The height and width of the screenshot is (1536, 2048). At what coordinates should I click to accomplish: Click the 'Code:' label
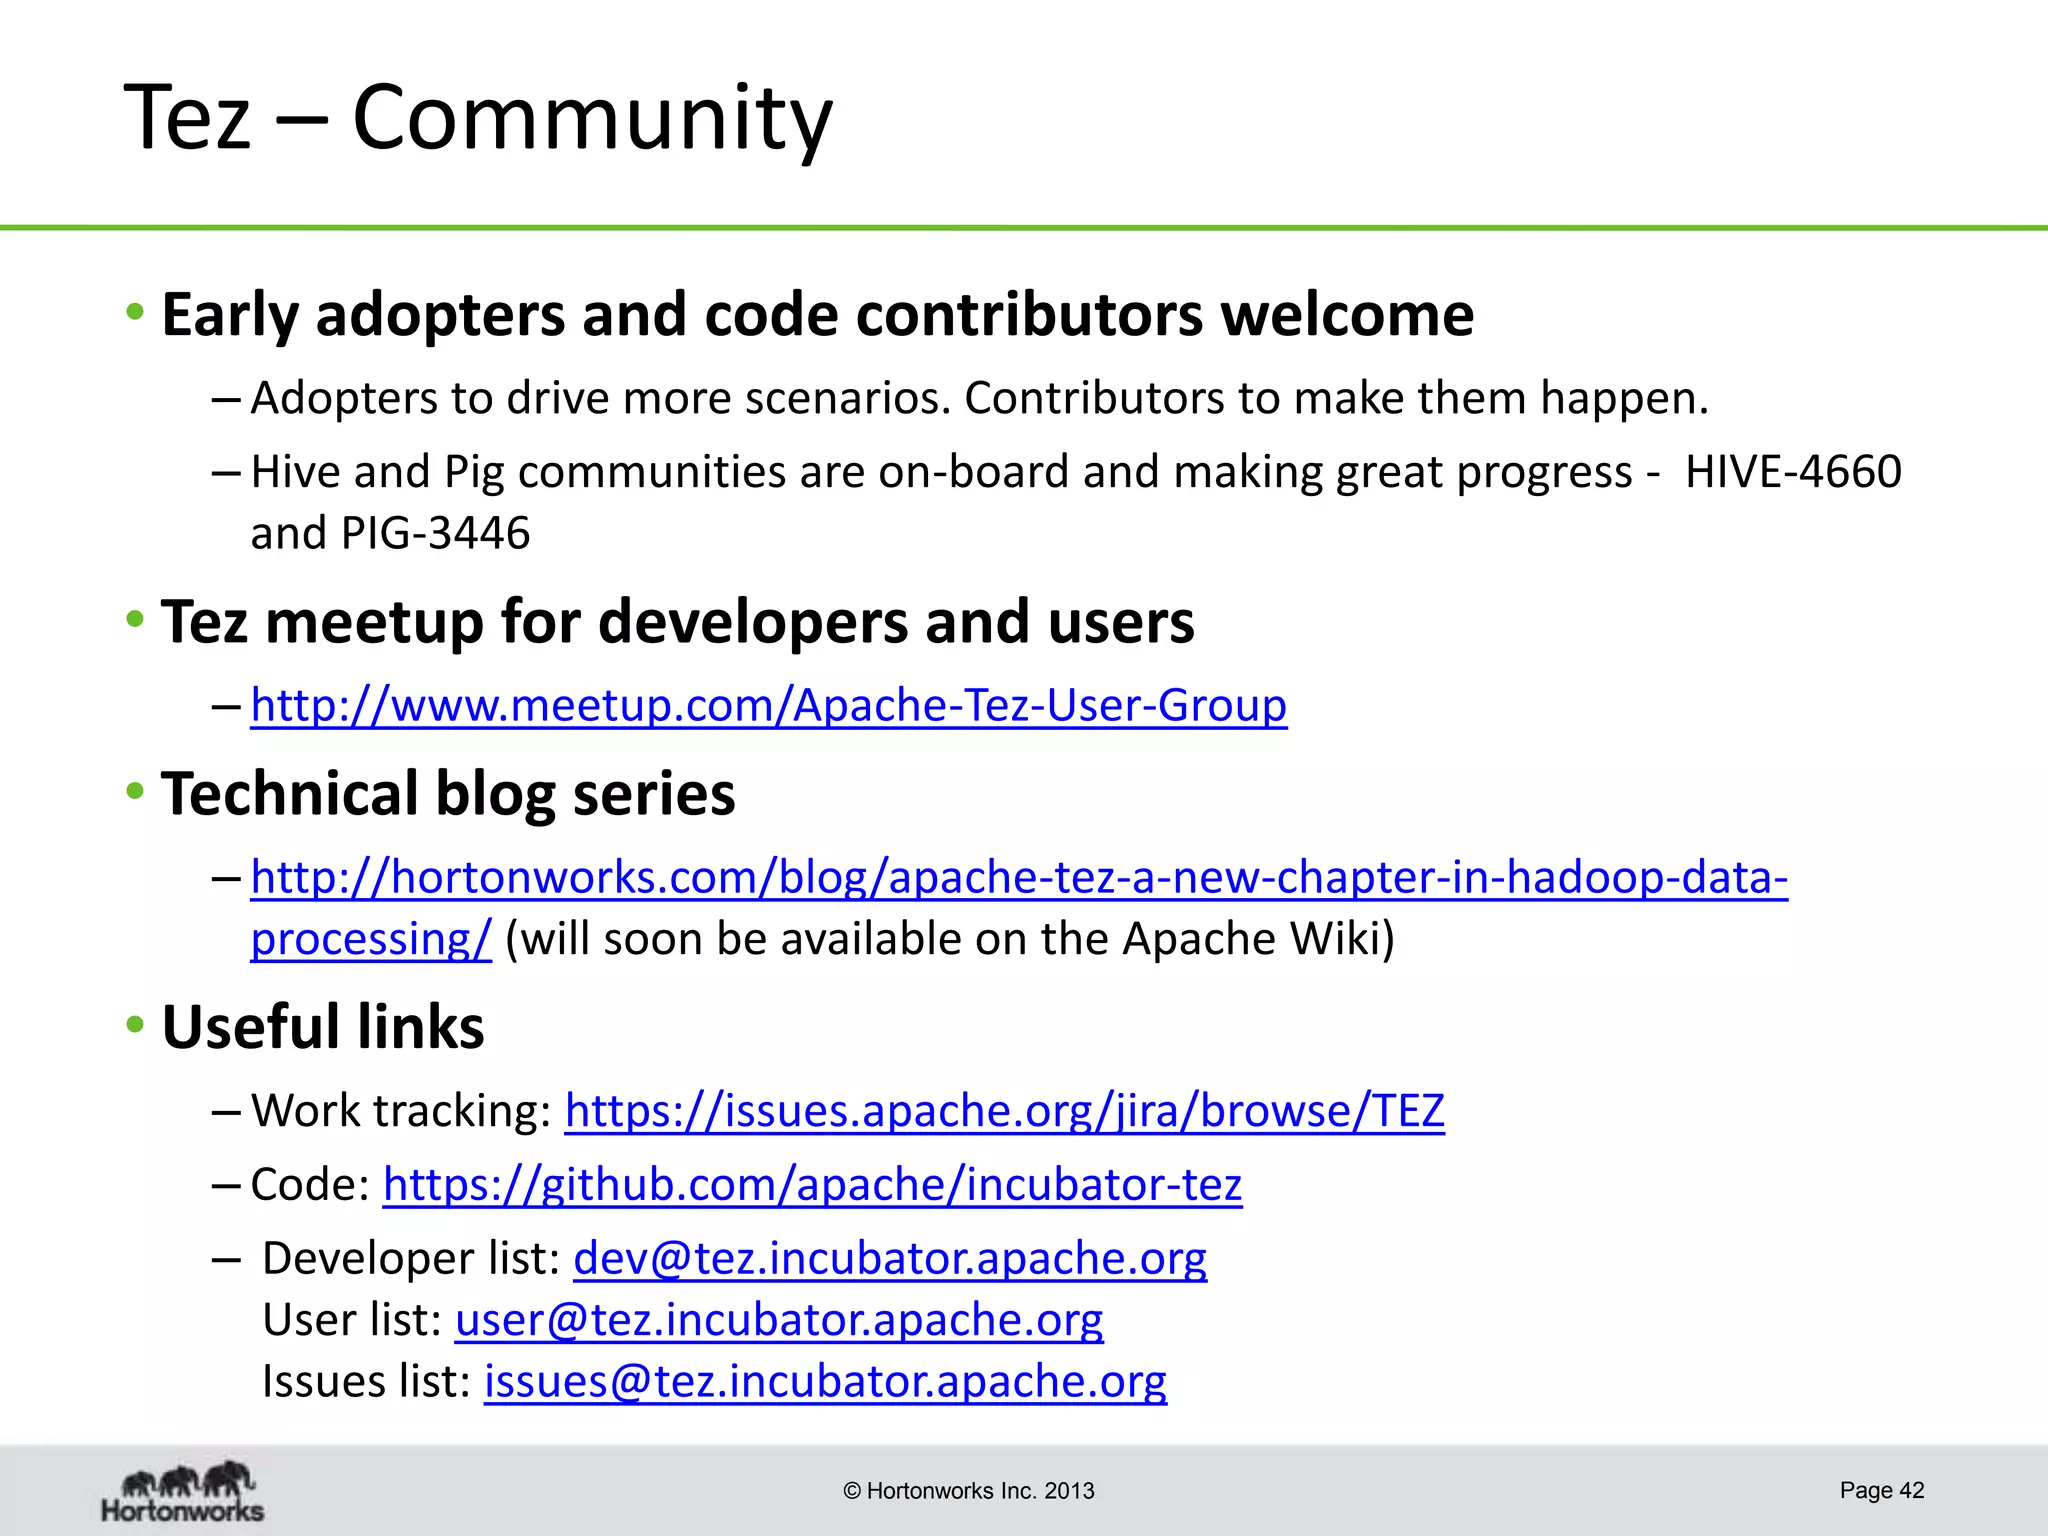point(310,1185)
